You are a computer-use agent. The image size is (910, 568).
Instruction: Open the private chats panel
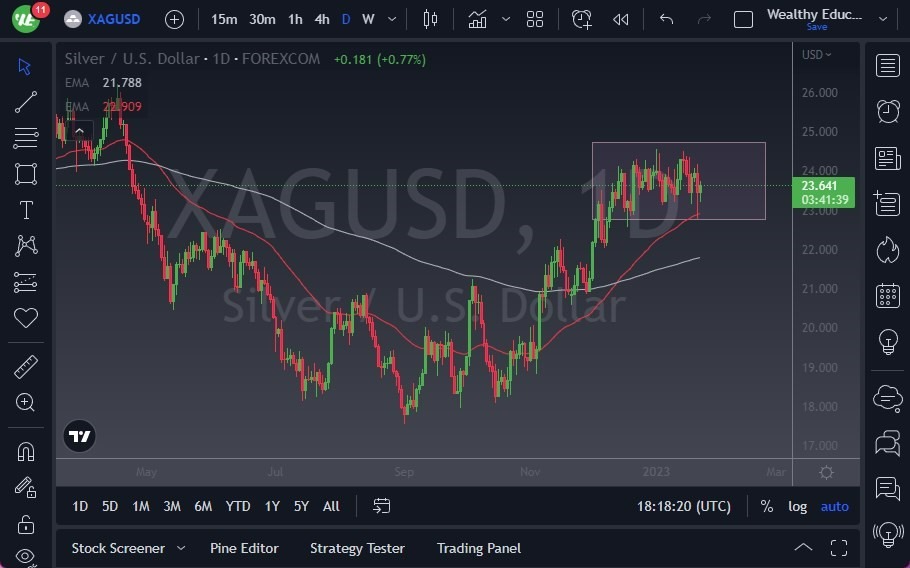click(887, 444)
